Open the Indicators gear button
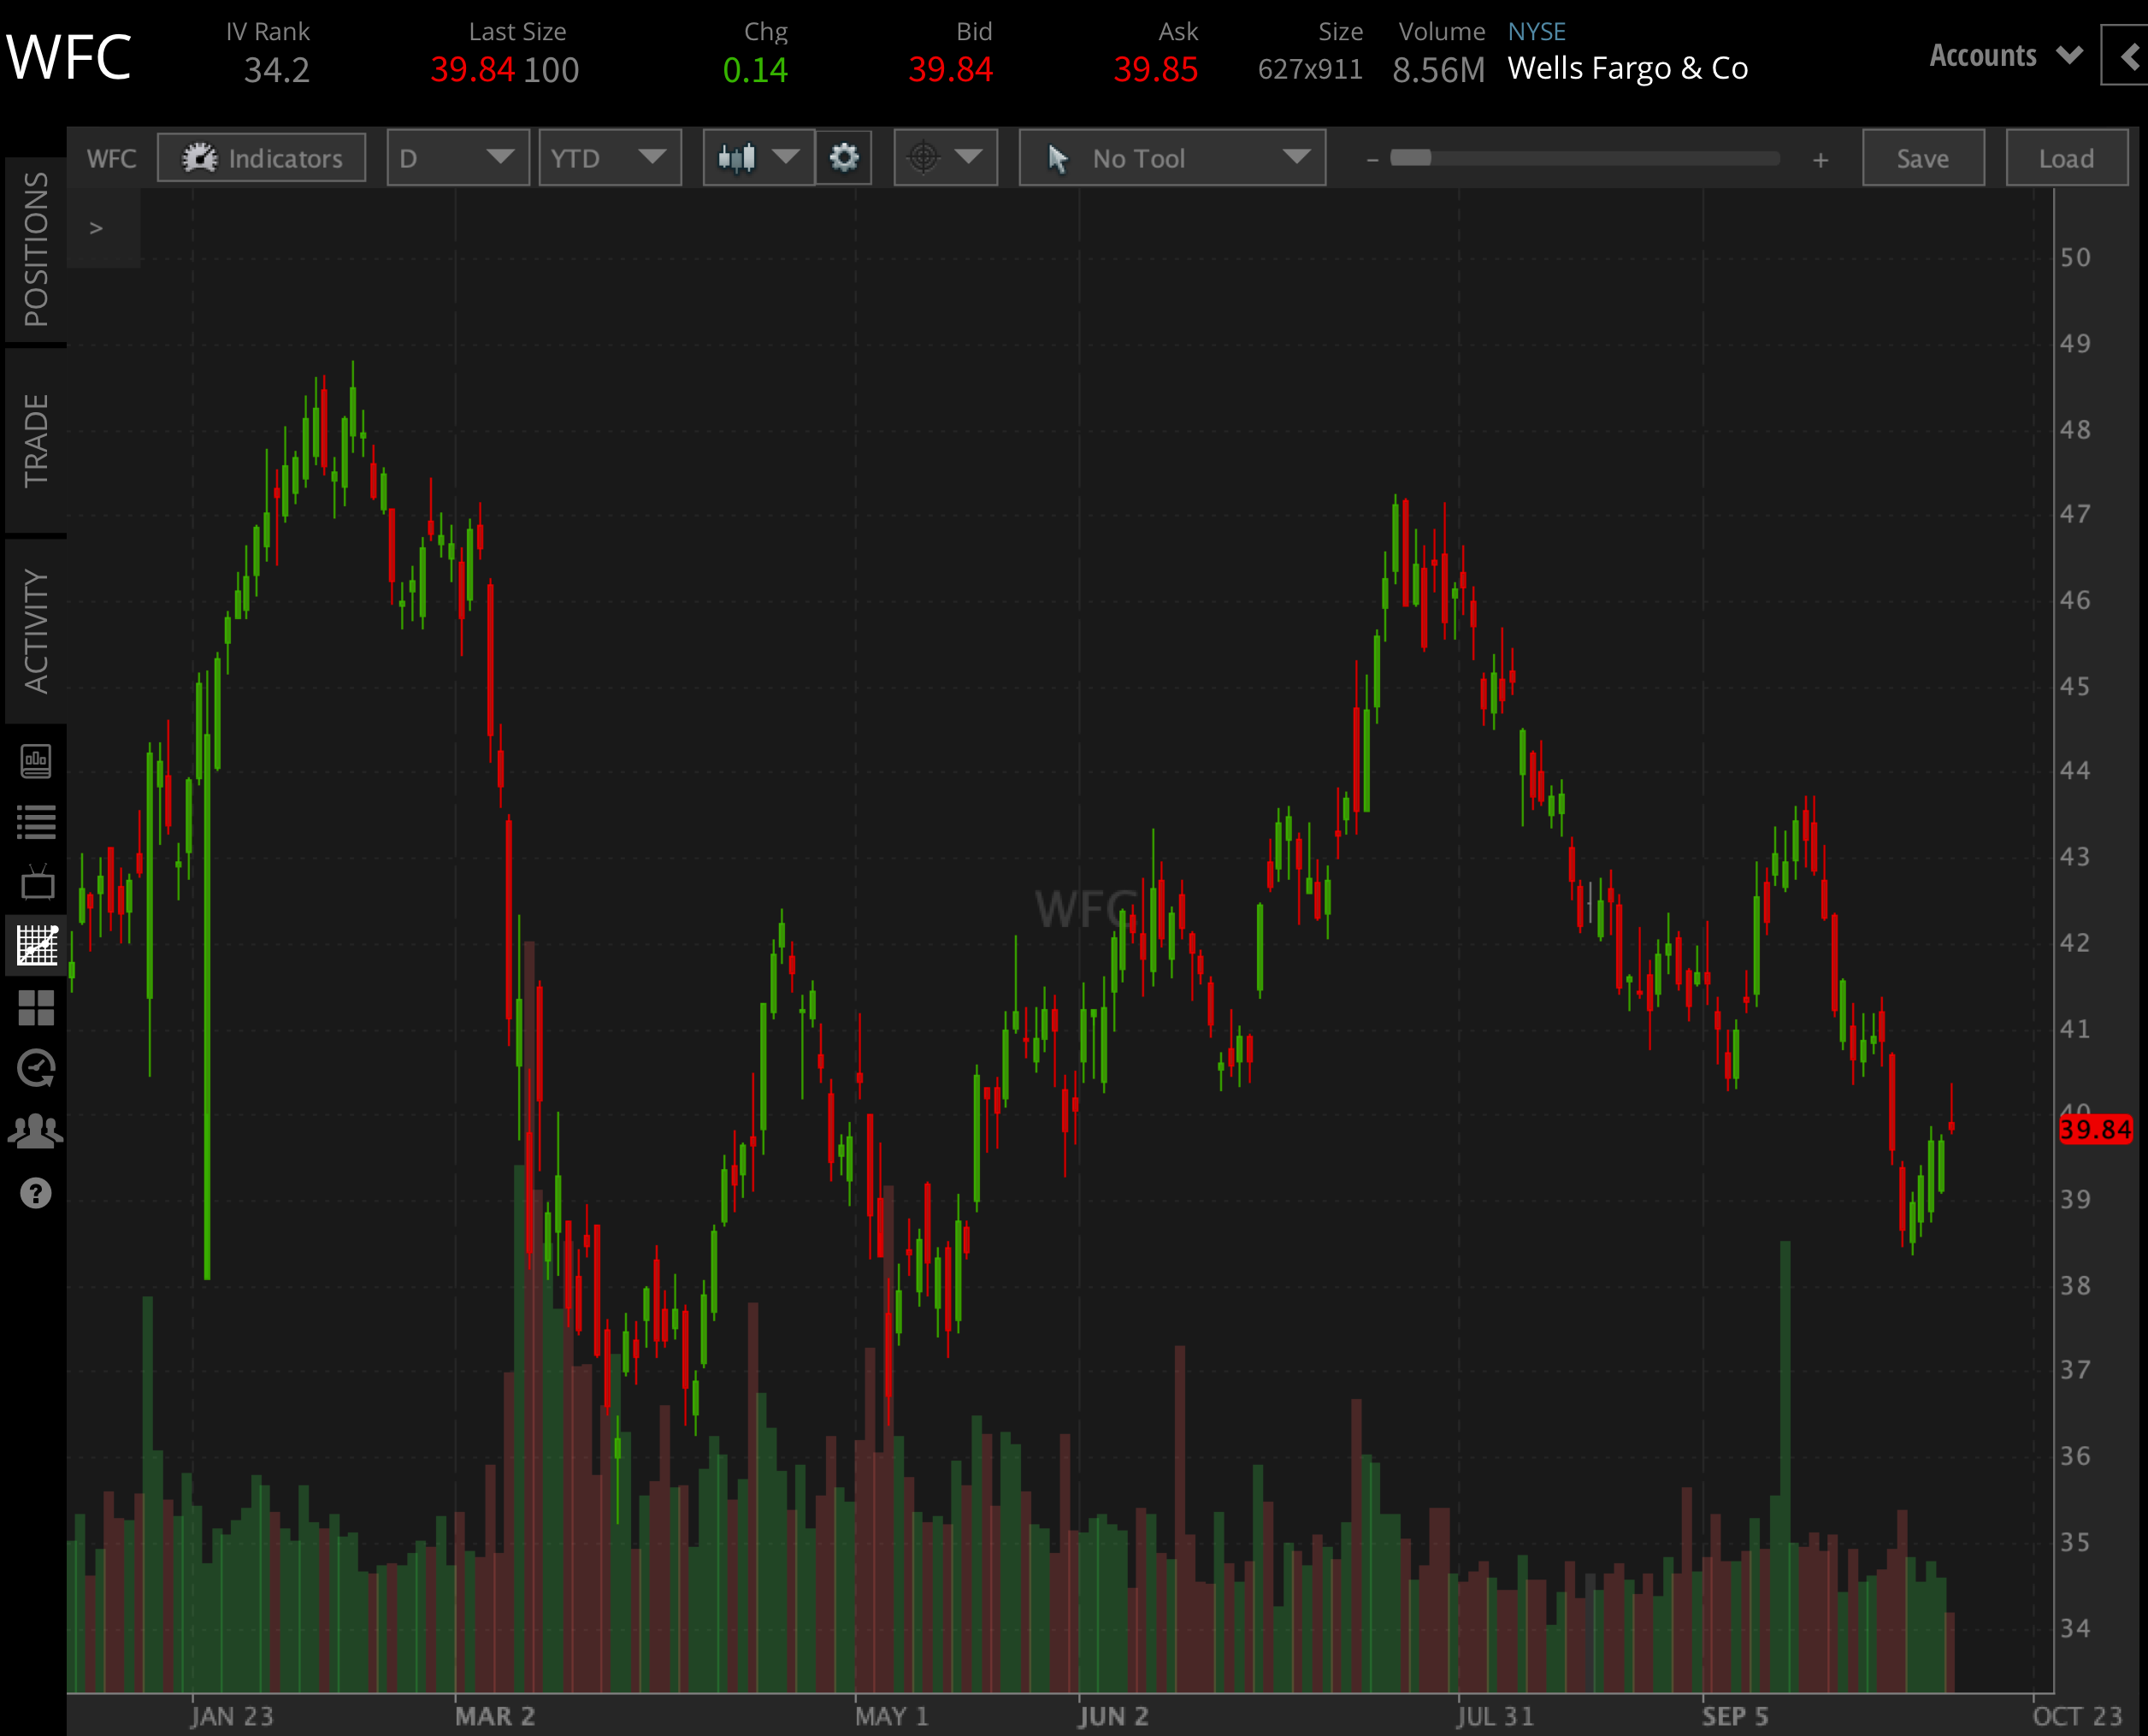Image resolution: width=2148 pixels, height=1736 pixels. pyautogui.click(x=261, y=158)
